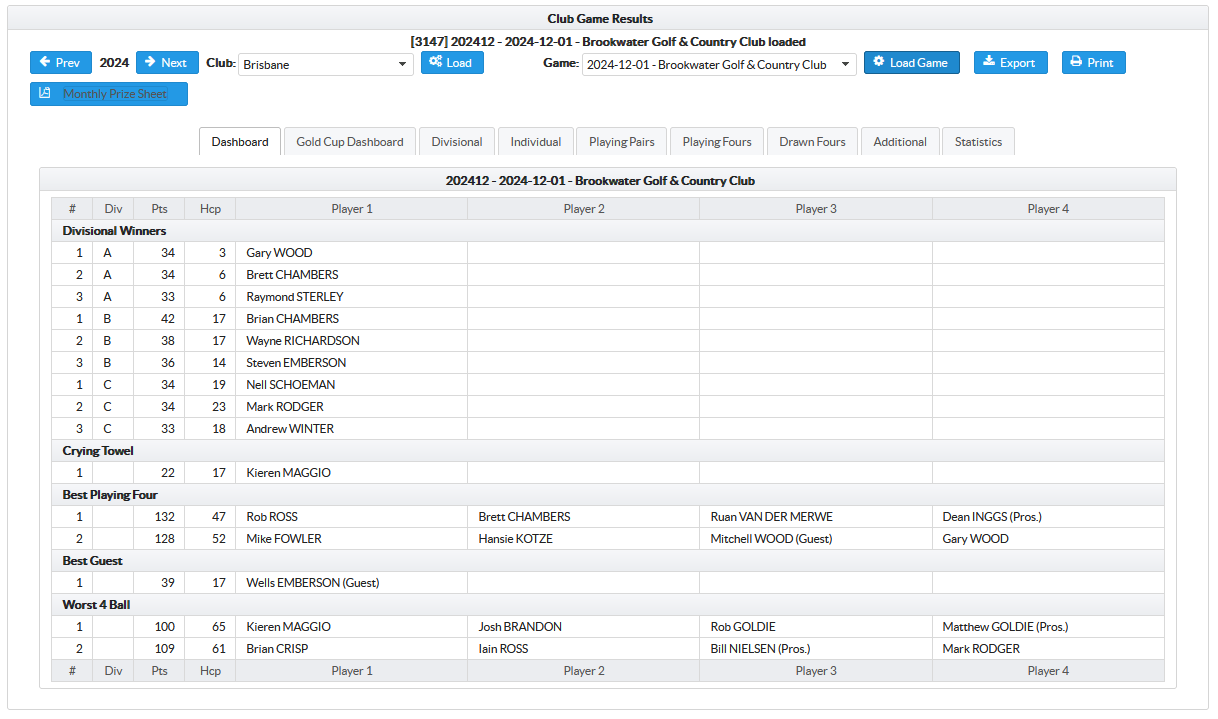Click the Print printer button
This screenshot has width=1218, height=719.
pyautogui.click(x=1093, y=63)
